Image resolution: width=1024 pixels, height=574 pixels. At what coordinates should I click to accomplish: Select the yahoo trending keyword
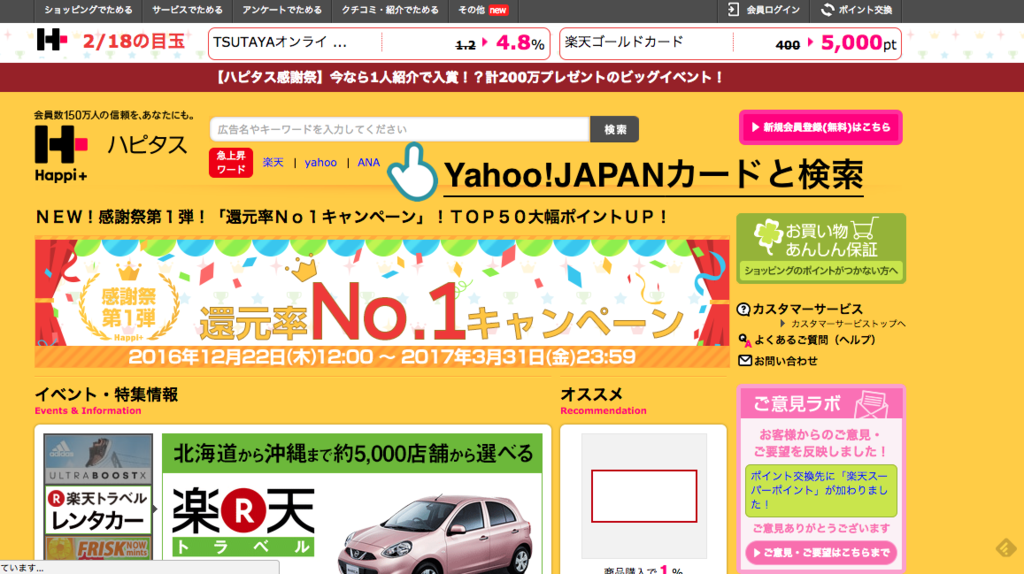[x=321, y=163]
